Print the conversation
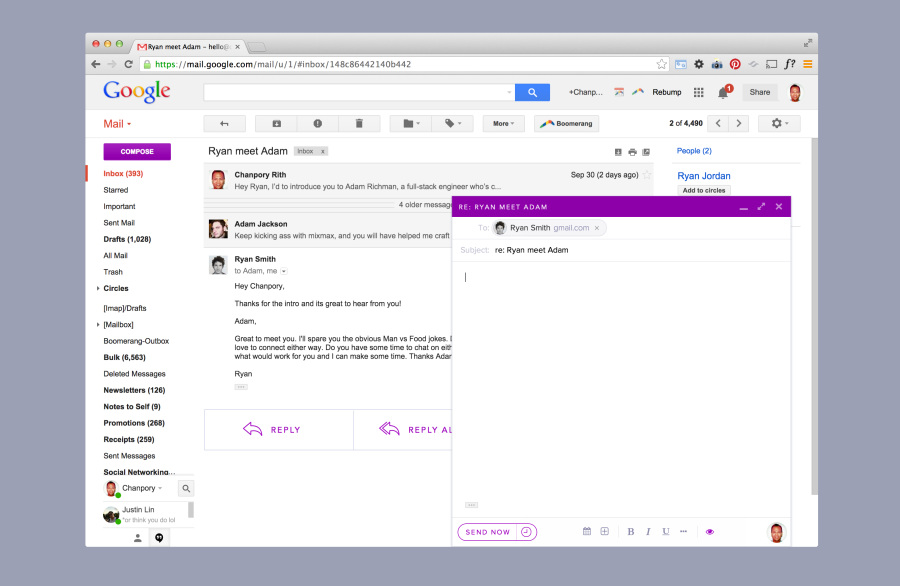Screen dimensions: 900x586 tap(632, 152)
